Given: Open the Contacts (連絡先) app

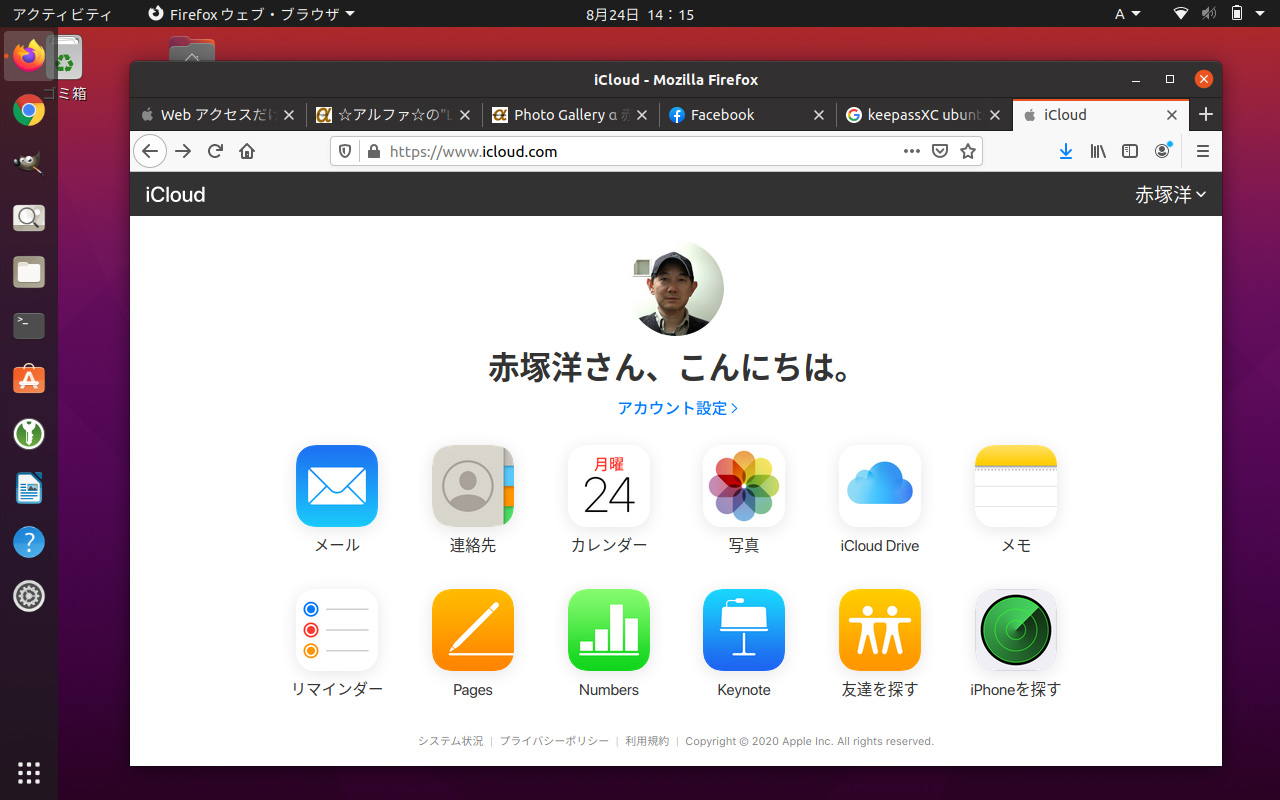Looking at the screenshot, I should tap(473, 486).
